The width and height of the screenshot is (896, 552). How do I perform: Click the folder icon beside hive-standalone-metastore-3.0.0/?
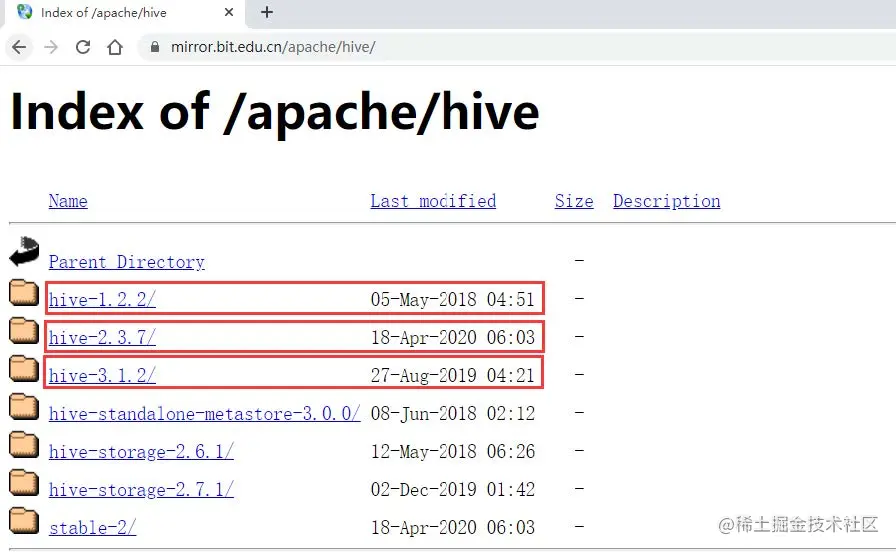point(24,407)
